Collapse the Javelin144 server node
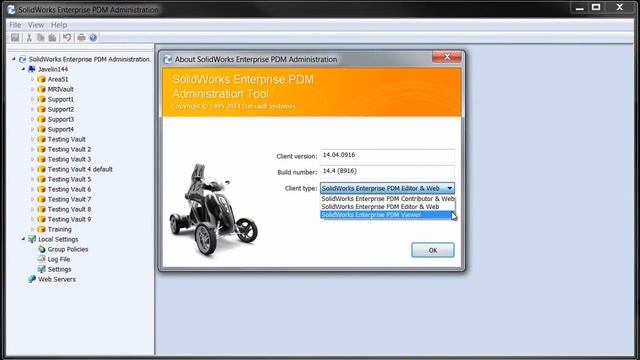Image resolution: width=640 pixels, height=360 pixels. pyautogui.click(x=23, y=69)
